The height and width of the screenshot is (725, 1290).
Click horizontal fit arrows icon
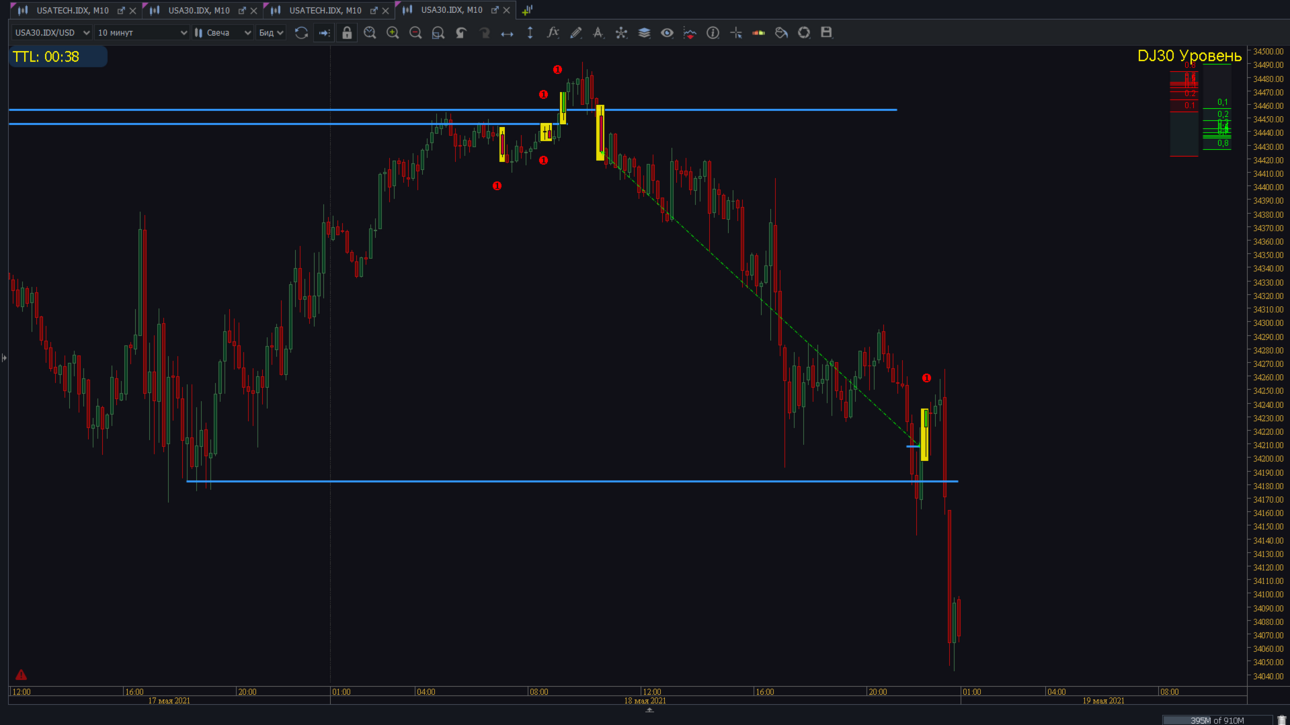[507, 33]
